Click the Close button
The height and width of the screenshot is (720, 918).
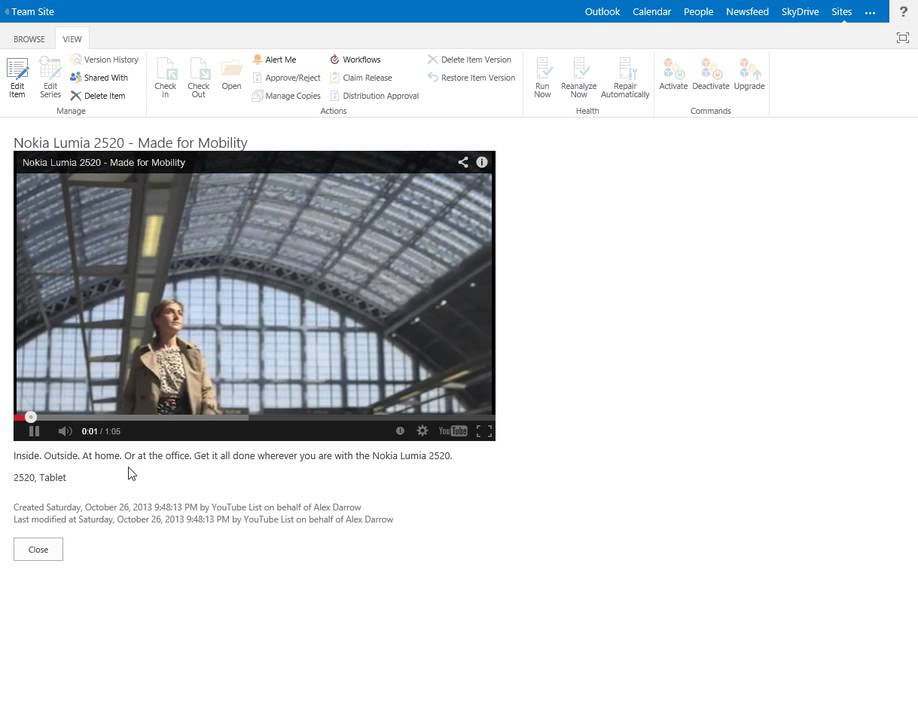[x=38, y=550]
